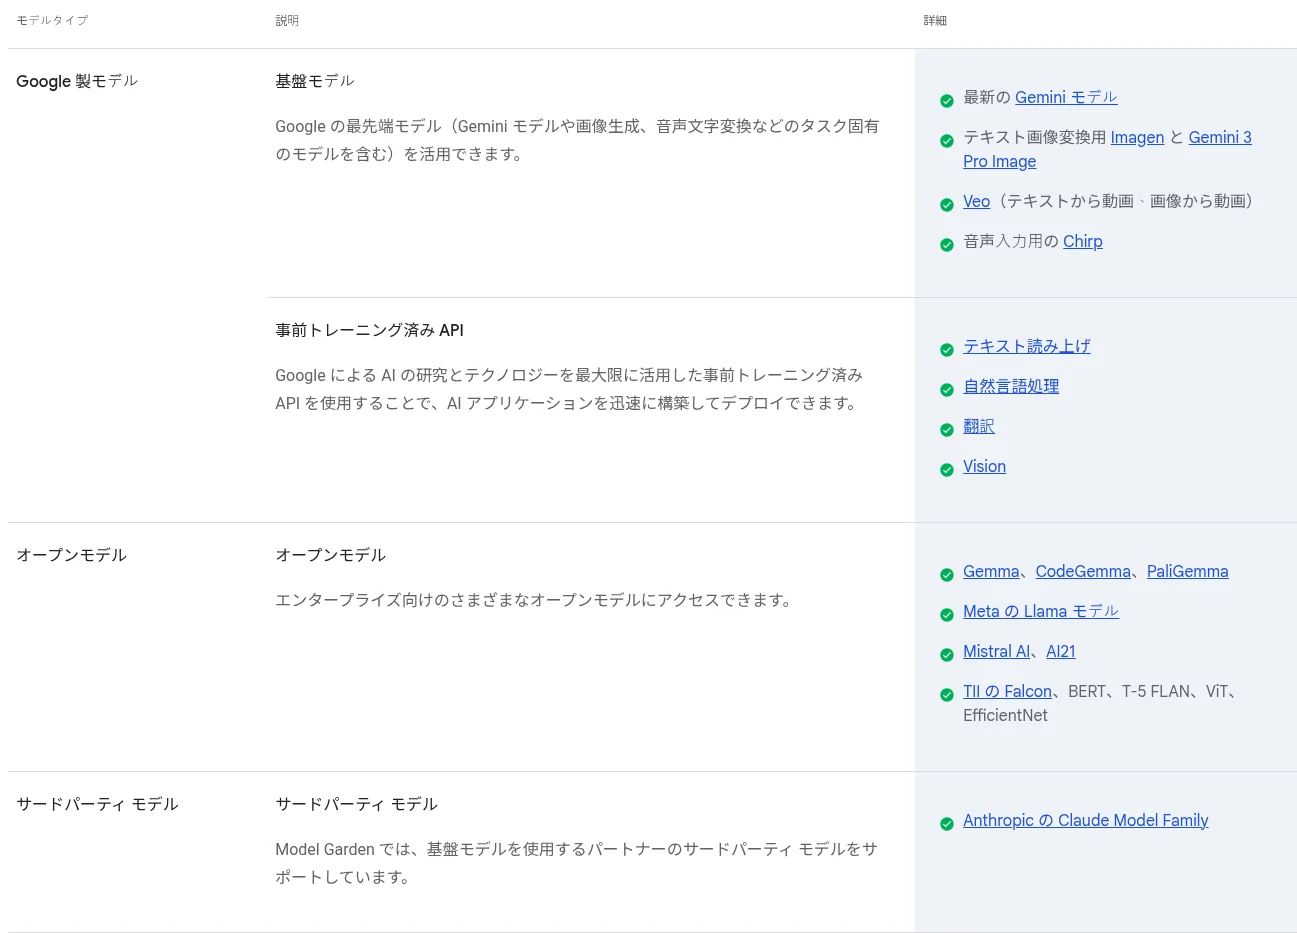
Task: Click the 説明 column header
Action: pyautogui.click(x=287, y=20)
